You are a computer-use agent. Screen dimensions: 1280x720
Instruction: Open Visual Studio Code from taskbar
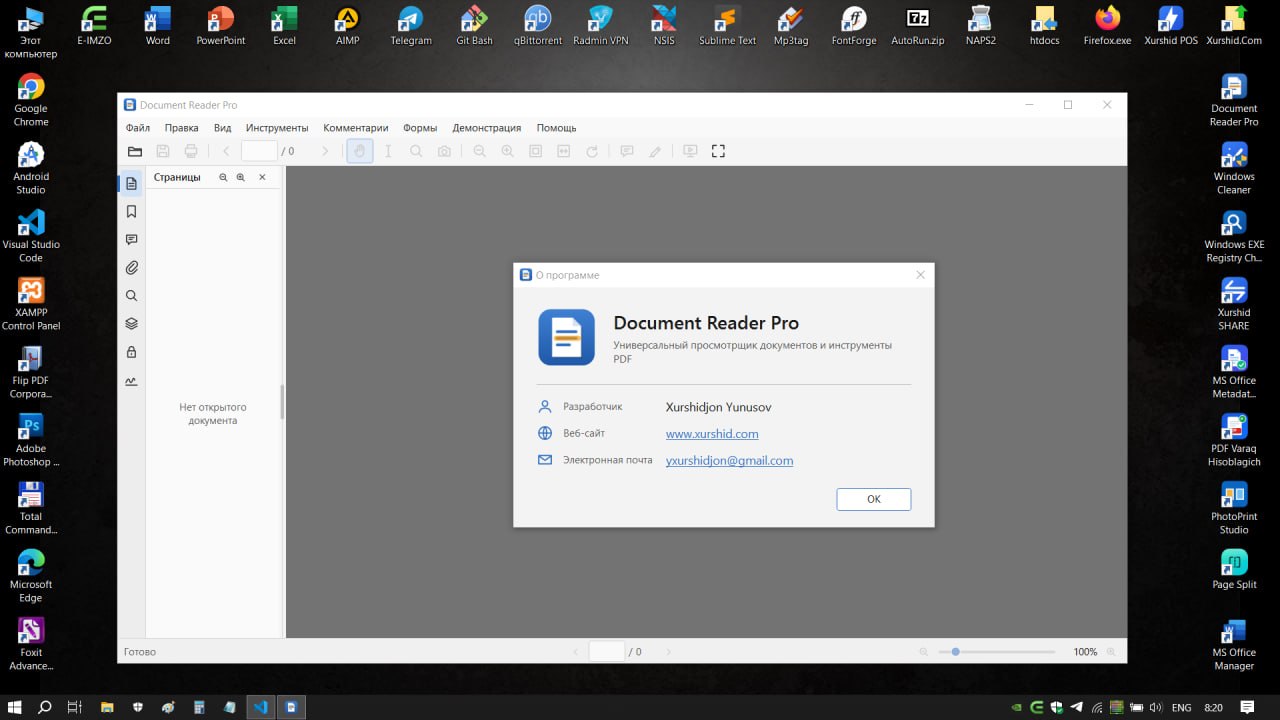[x=260, y=707]
